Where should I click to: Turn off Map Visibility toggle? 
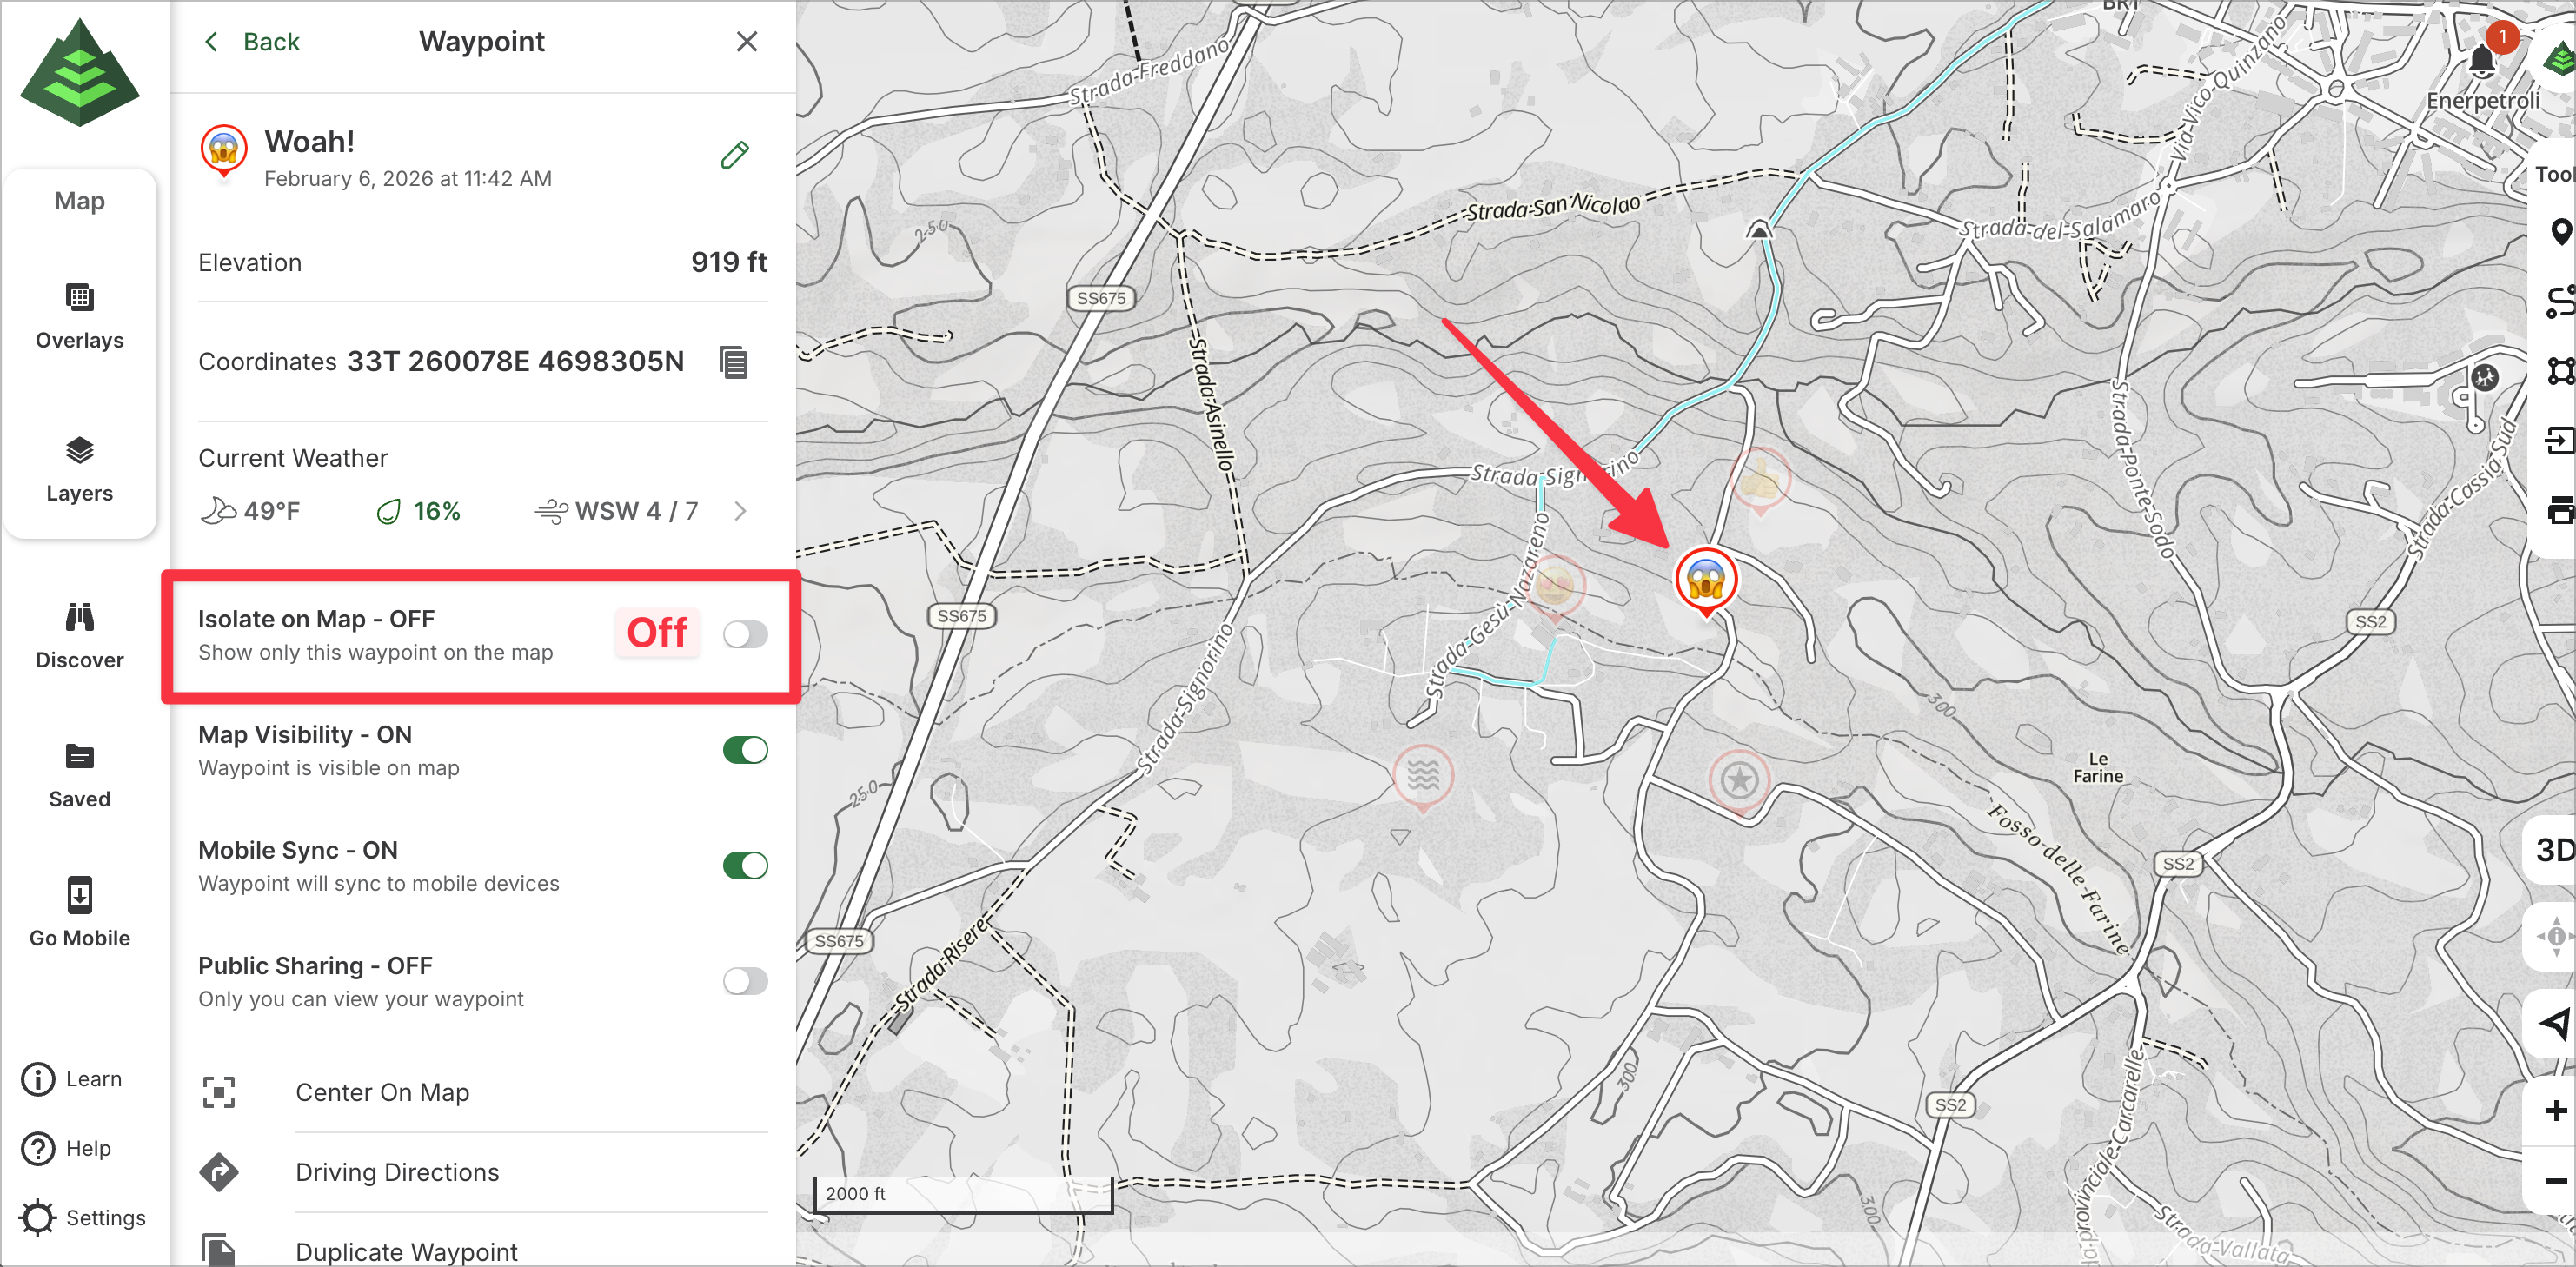tap(744, 750)
